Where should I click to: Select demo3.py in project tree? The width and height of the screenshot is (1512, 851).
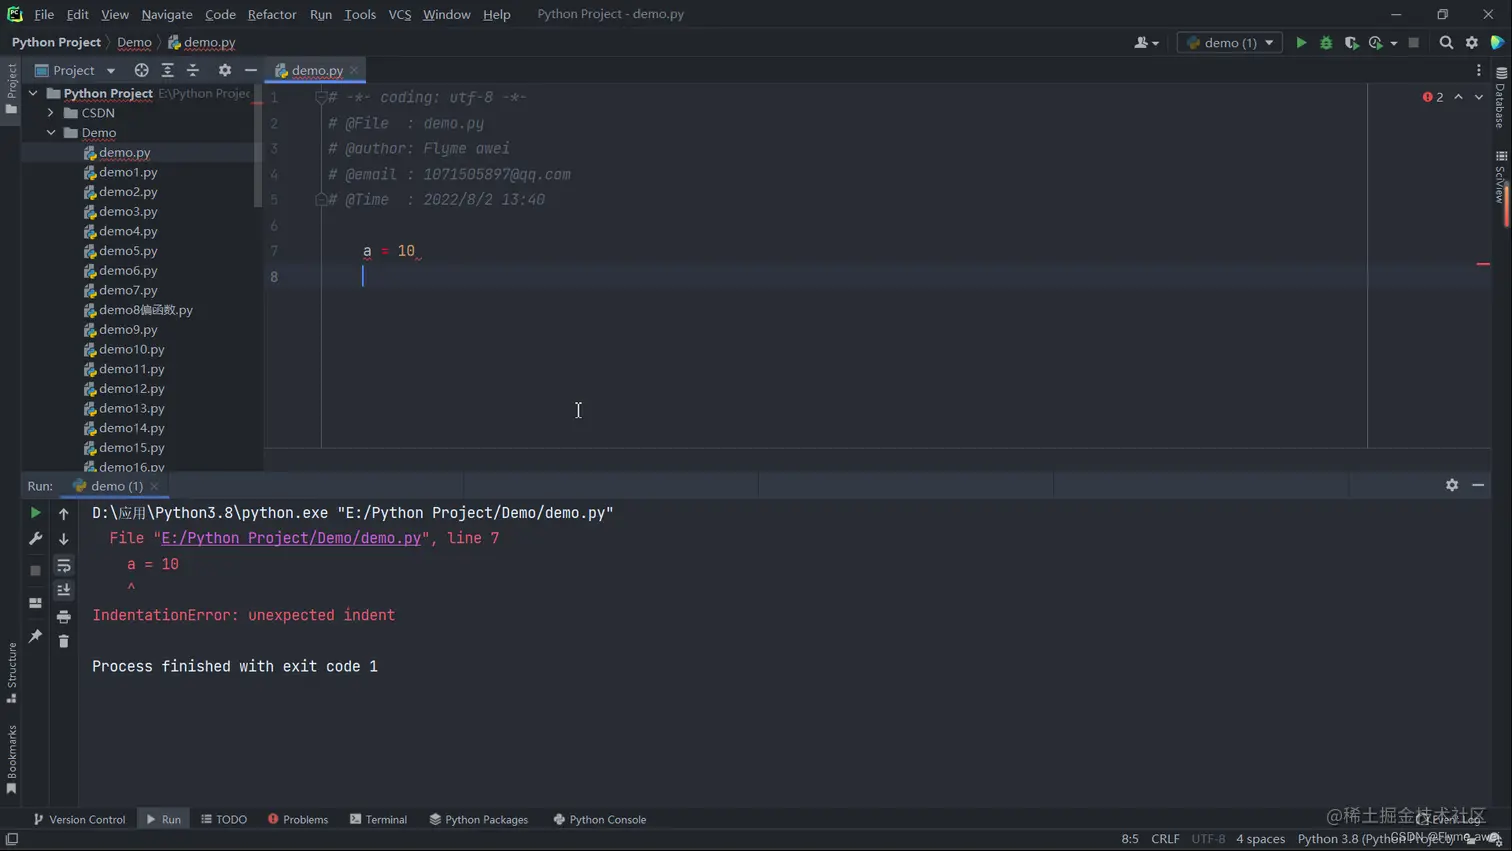128,211
